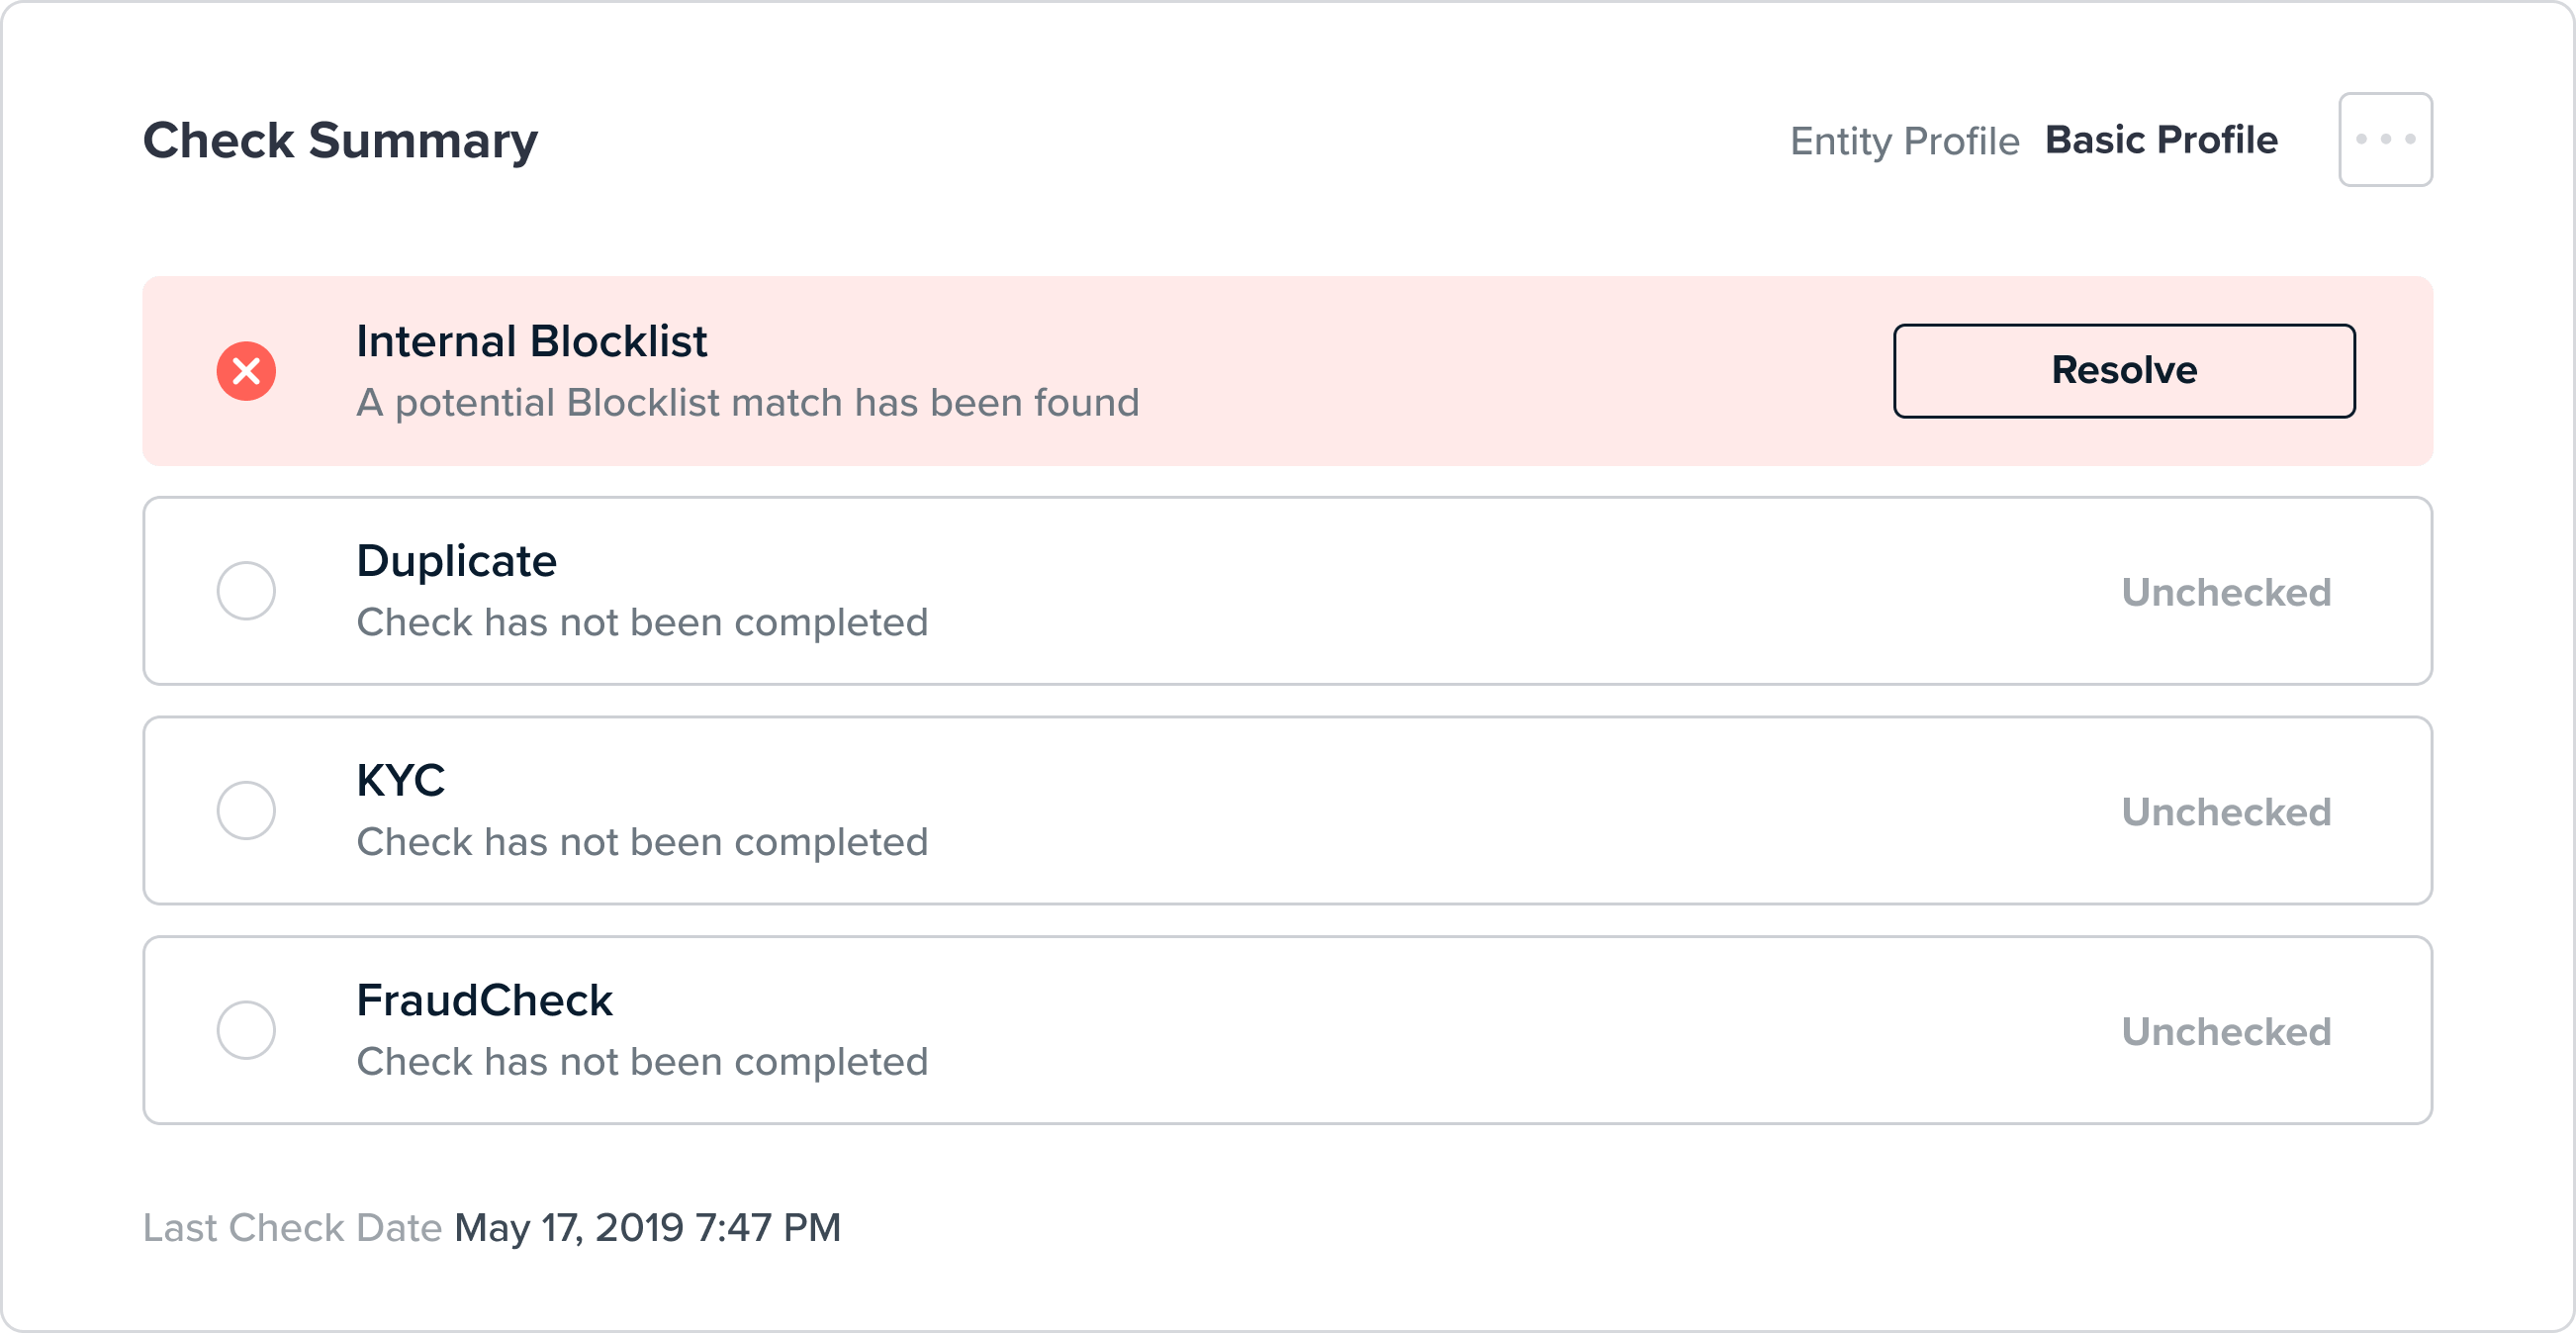Viewport: 2576px width, 1333px height.
Task: Click the Check Summary heading
Action: (x=341, y=139)
